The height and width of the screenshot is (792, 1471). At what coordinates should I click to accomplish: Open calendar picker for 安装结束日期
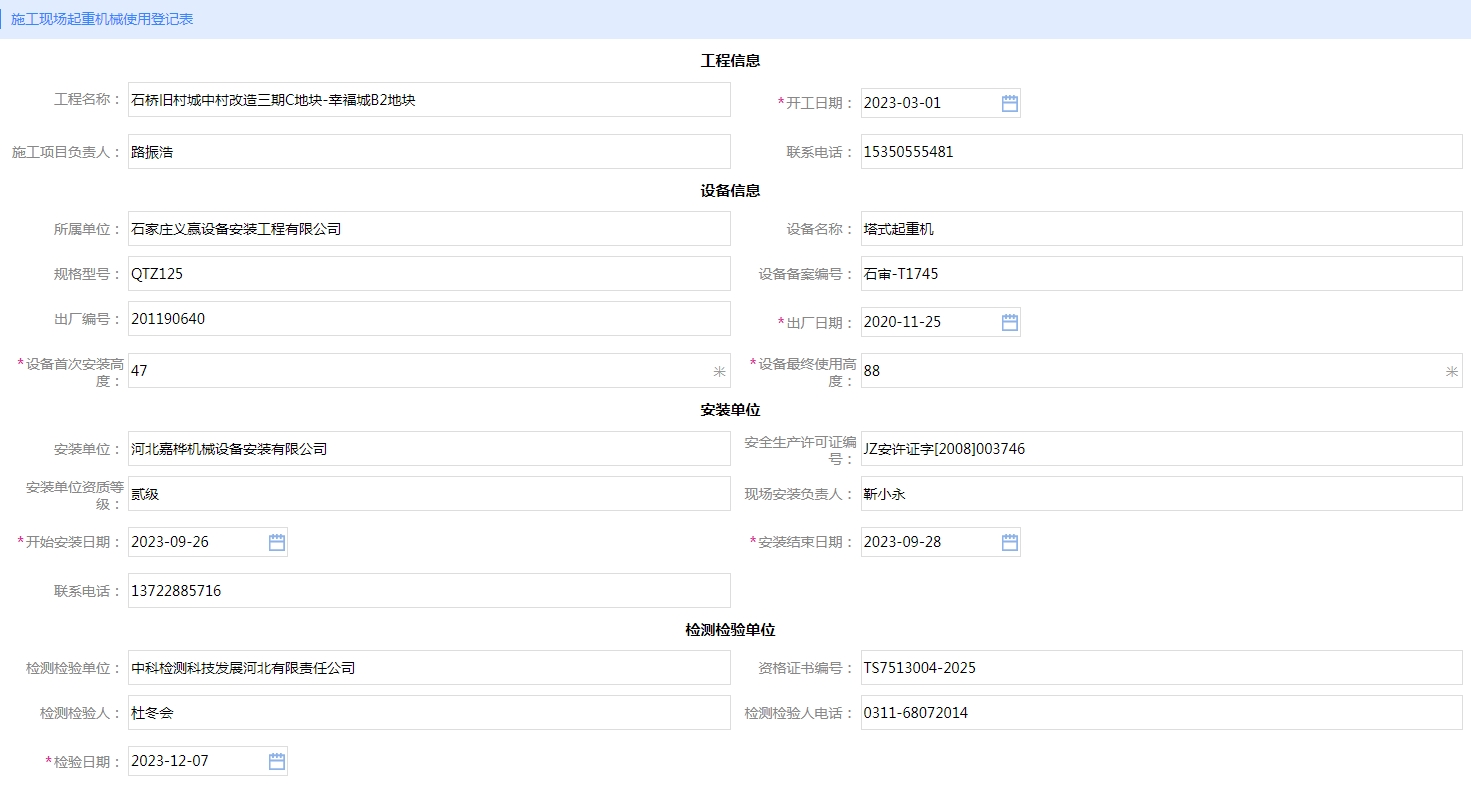click(x=1009, y=542)
